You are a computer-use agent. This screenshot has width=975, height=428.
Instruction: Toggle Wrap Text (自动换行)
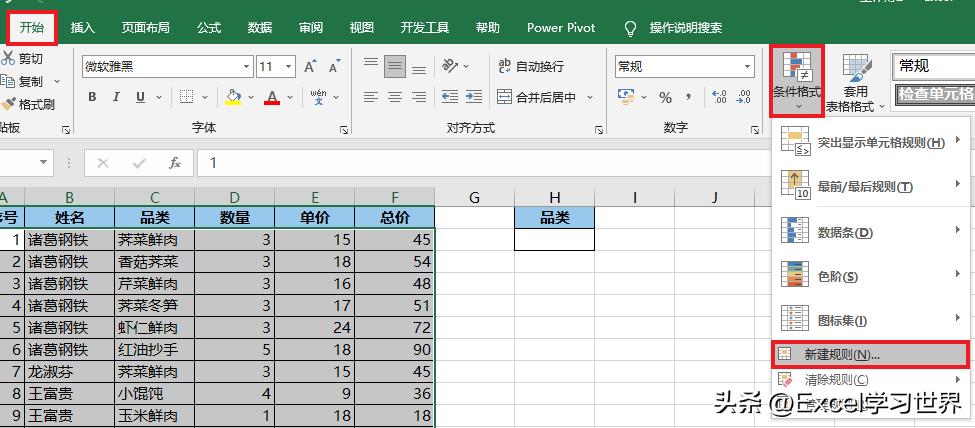pos(530,67)
